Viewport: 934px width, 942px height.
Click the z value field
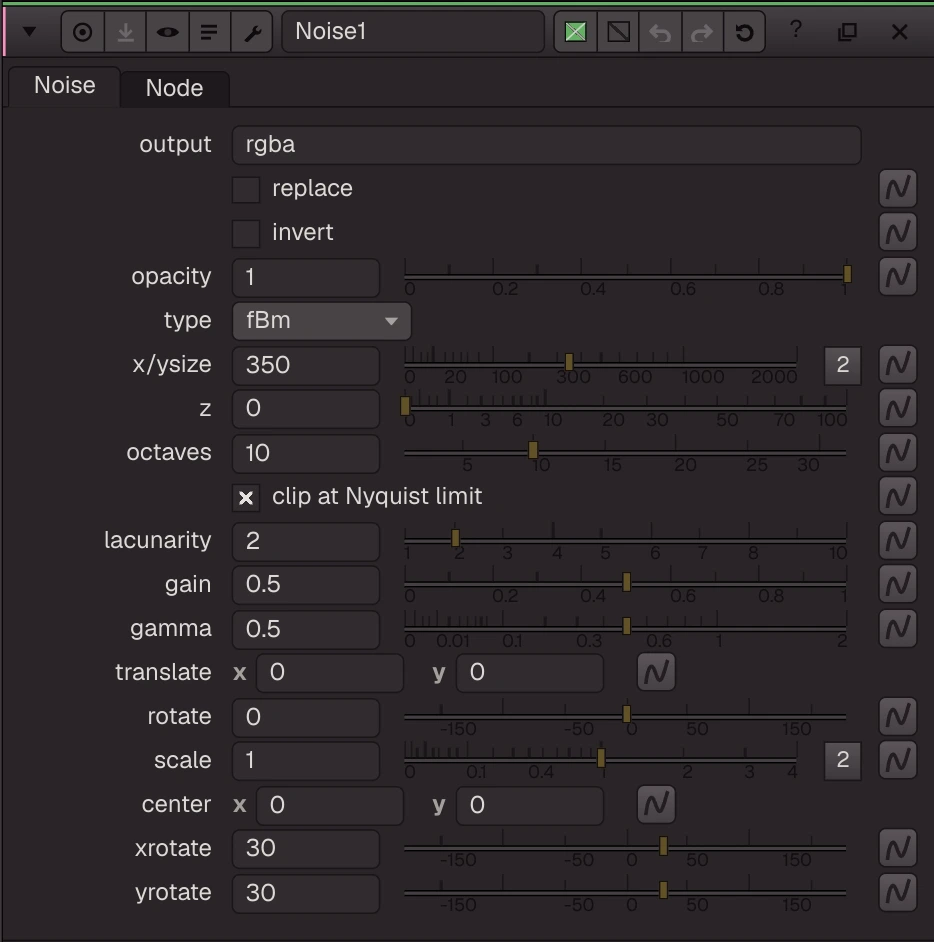pos(306,409)
